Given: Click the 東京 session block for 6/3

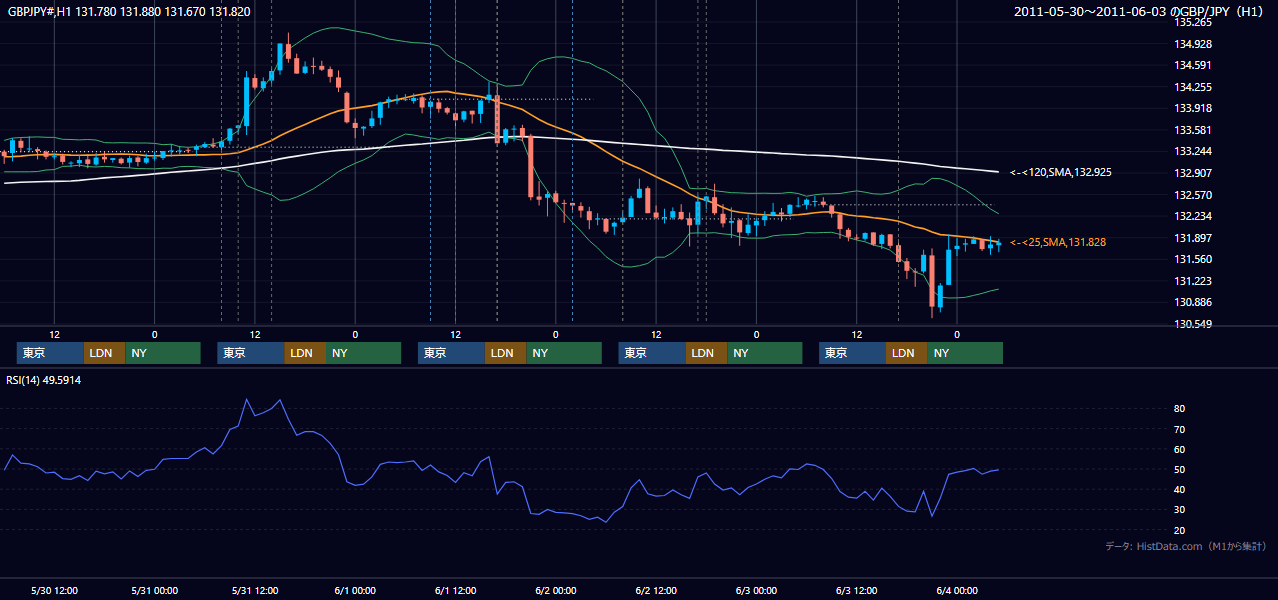Looking at the screenshot, I should 852,353.
